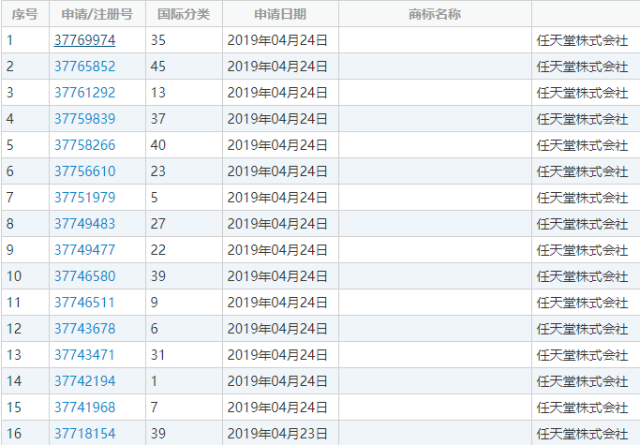This screenshot has width=640, height=445.
Task: Open application number 37758266
Action: (85, 145)
